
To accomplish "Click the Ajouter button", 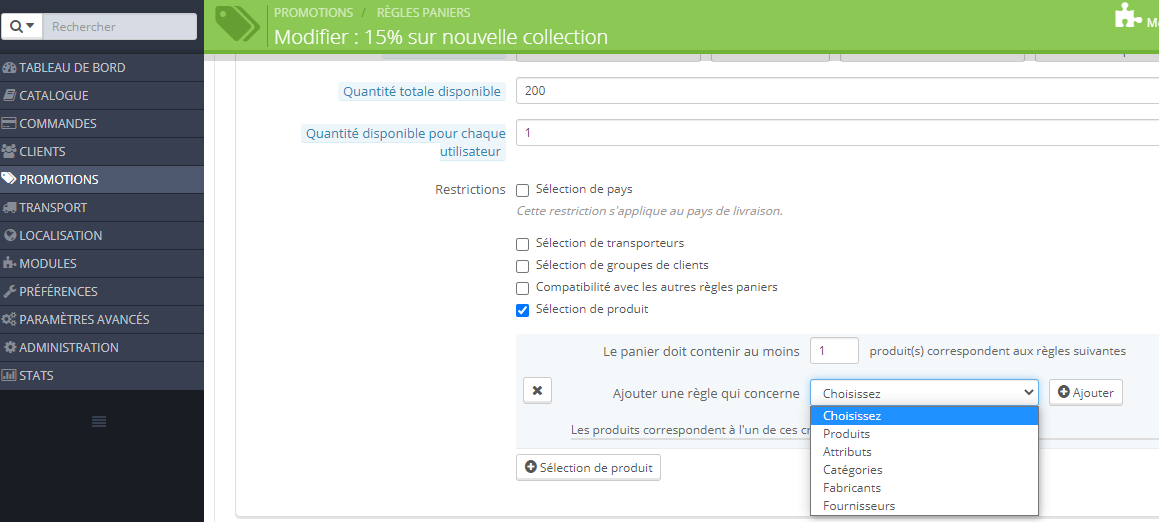I will (x=1086, y=393).
